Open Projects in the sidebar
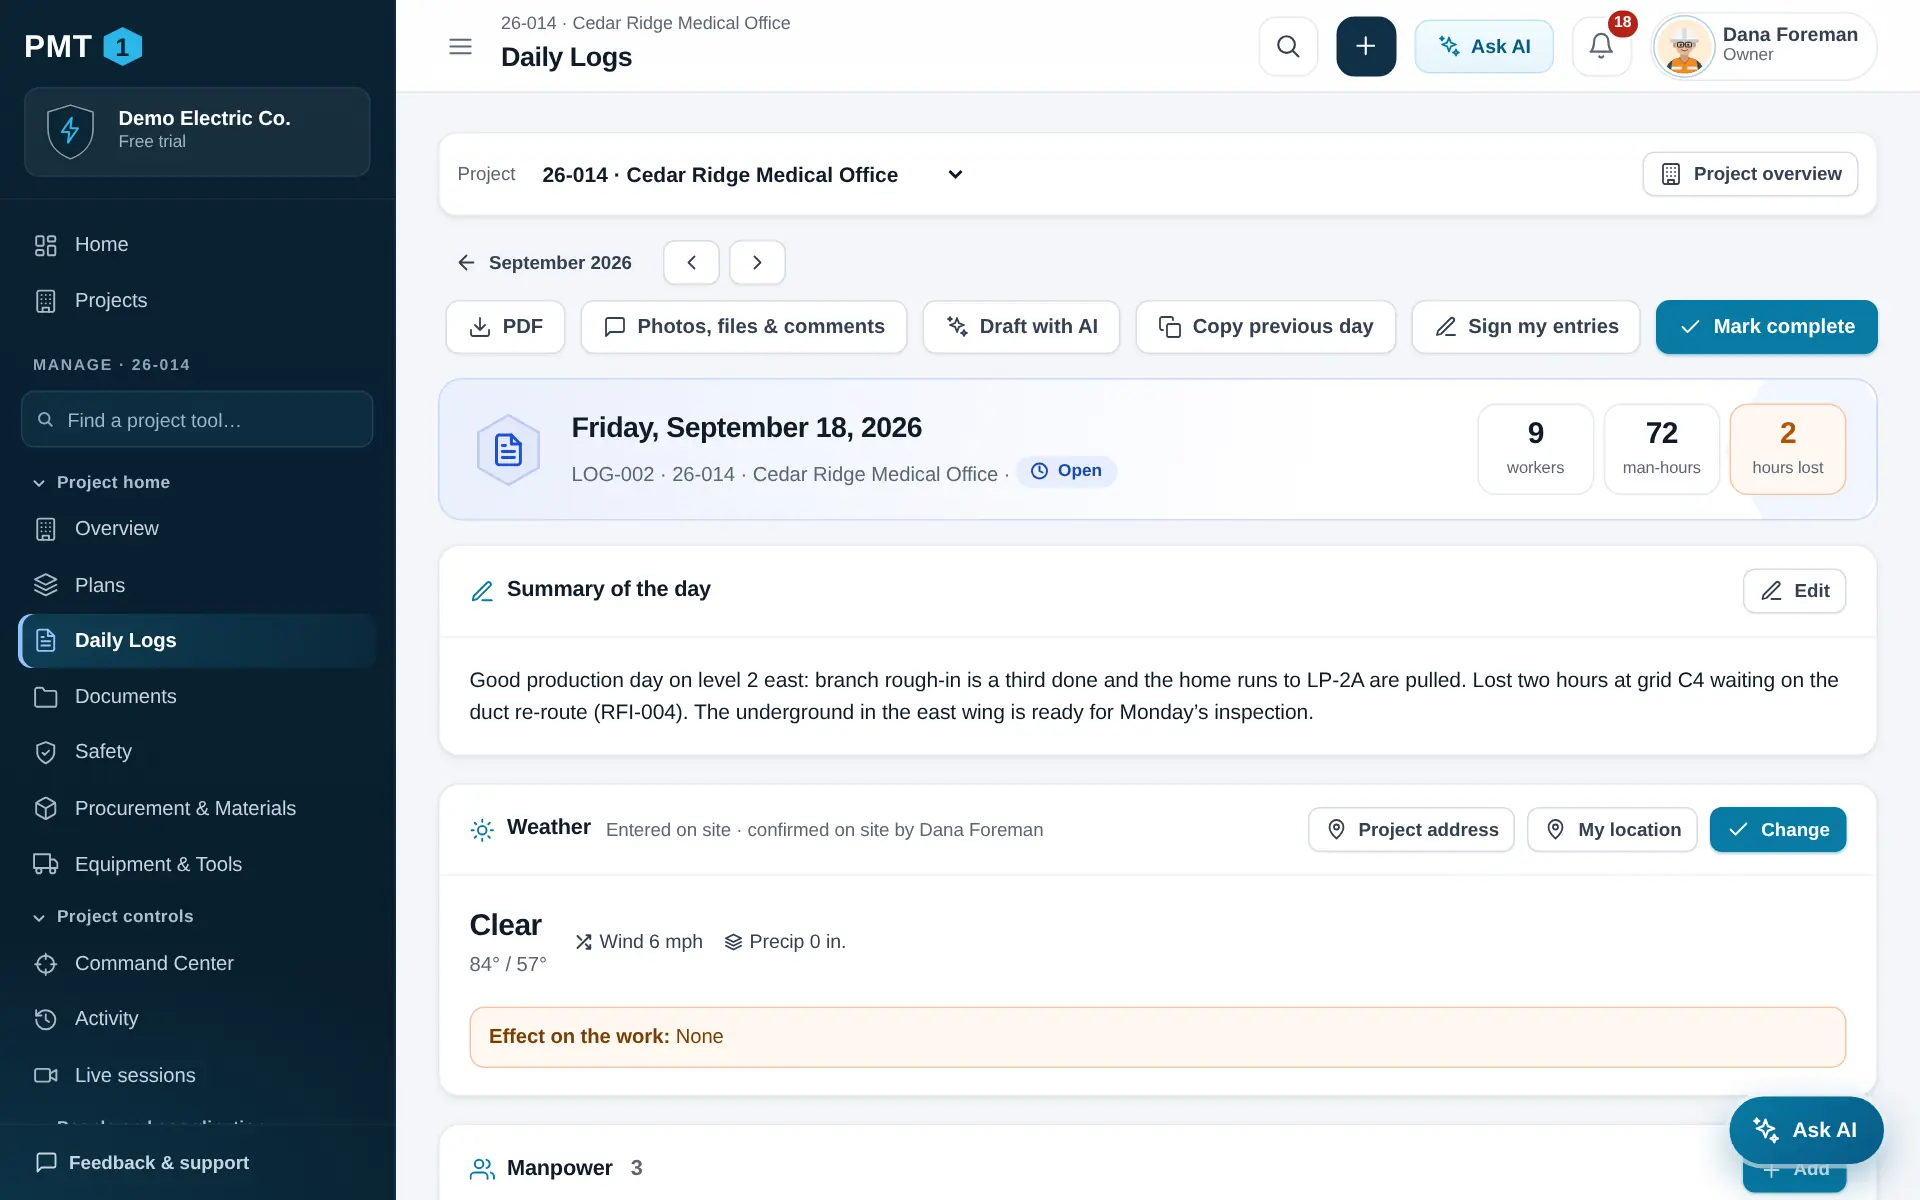1920x1200 pixels. [197, 301]
